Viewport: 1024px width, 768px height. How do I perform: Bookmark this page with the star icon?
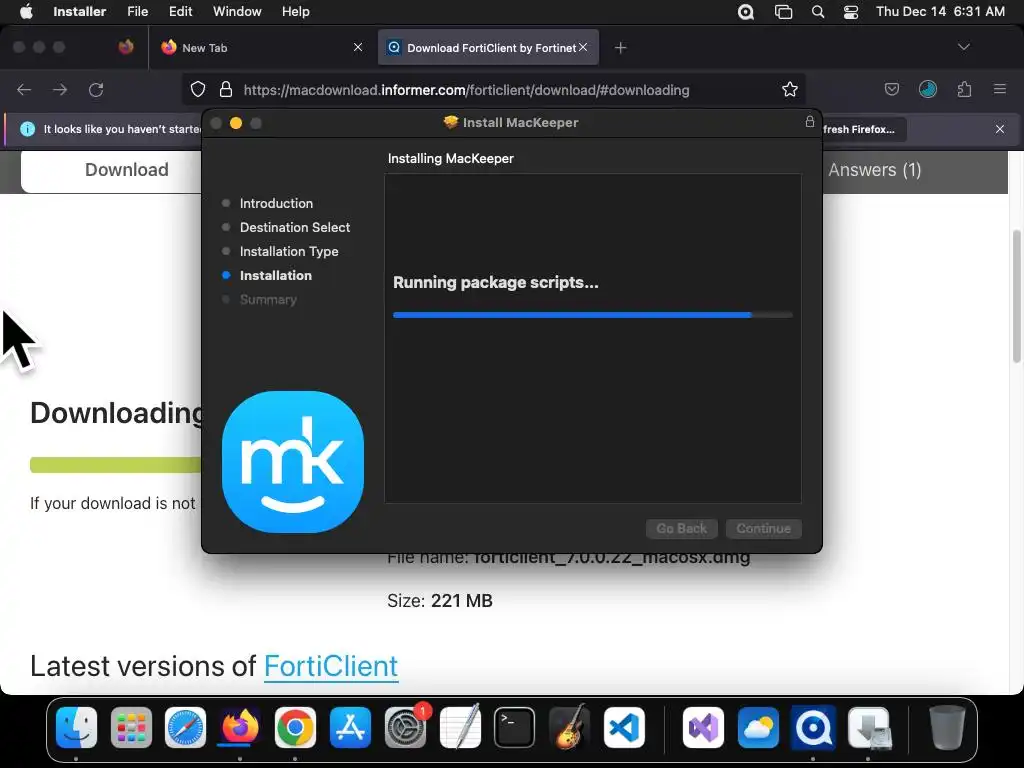pos(790,89)
